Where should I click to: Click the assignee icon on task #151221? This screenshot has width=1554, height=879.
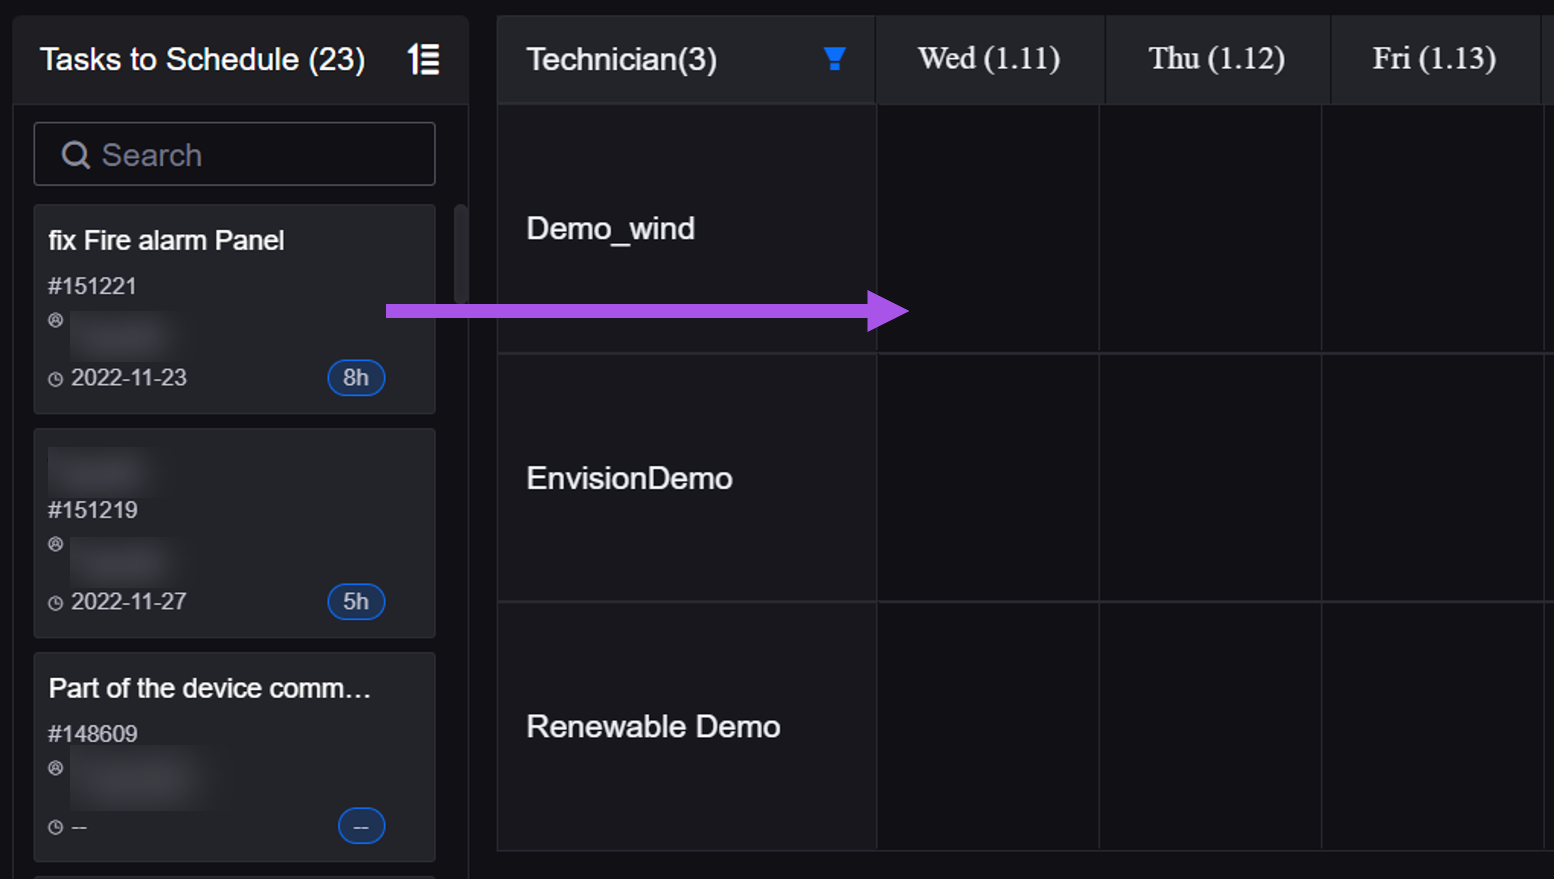click(x=56, y=321)
